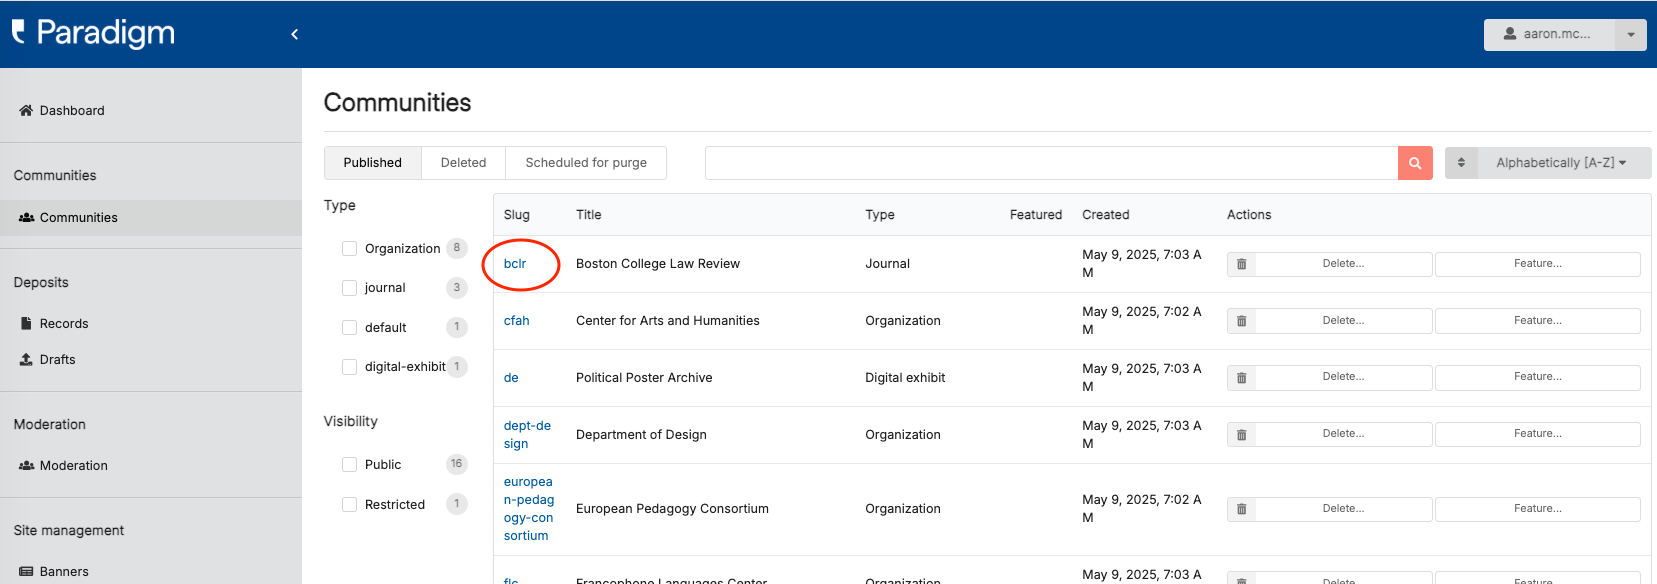Go to Moderation in the sidebar
The image size is (1657, 584).
151,466
